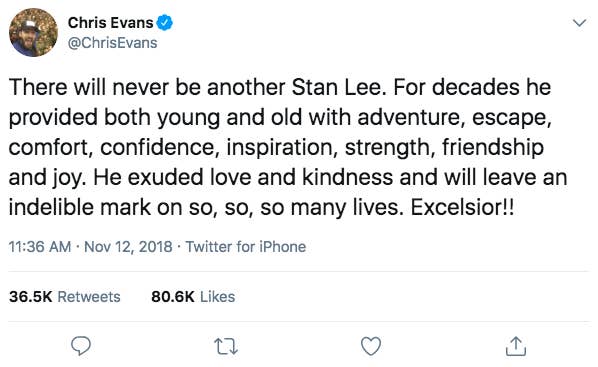Screen dimensions: 598x367
Task: Click the reply speech bubble icon
Action: [81, 346]
